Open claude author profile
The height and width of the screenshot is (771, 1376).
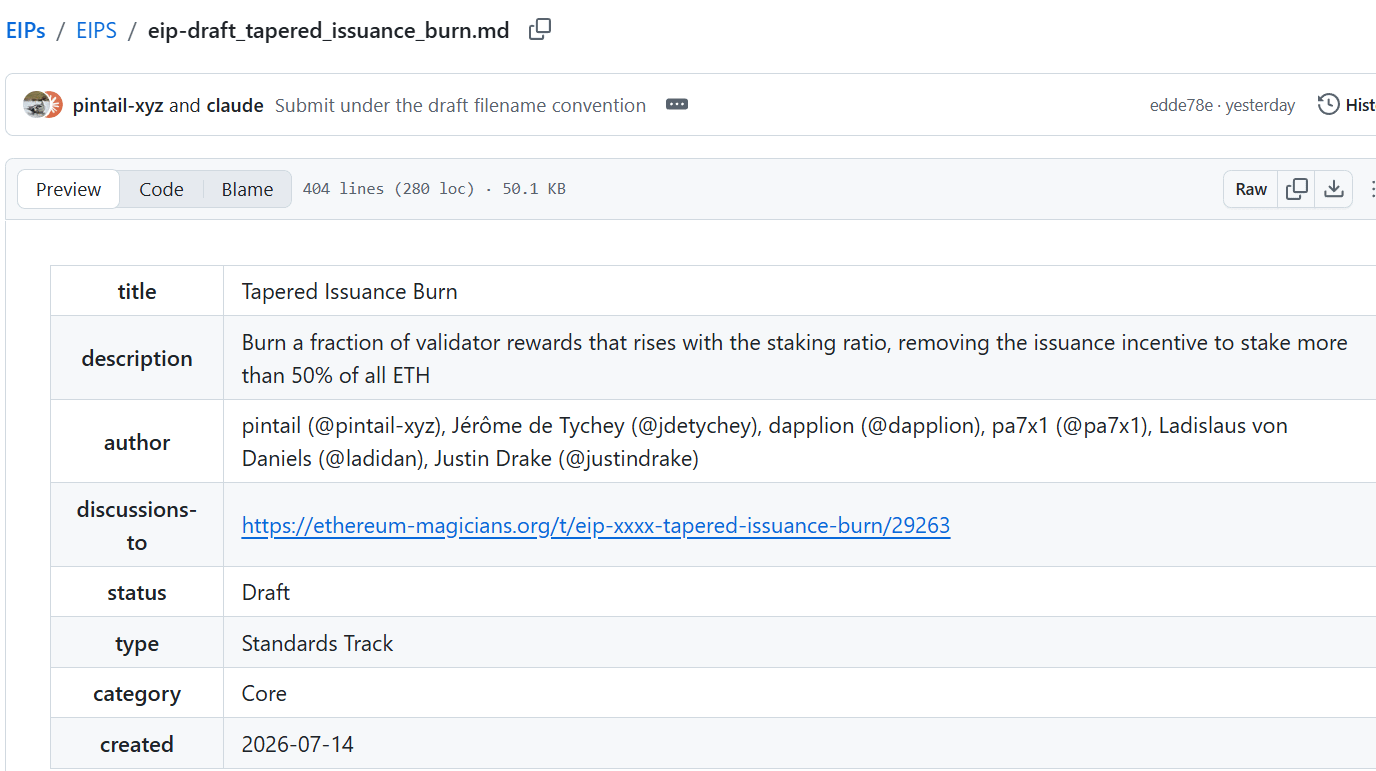(235, 105)
